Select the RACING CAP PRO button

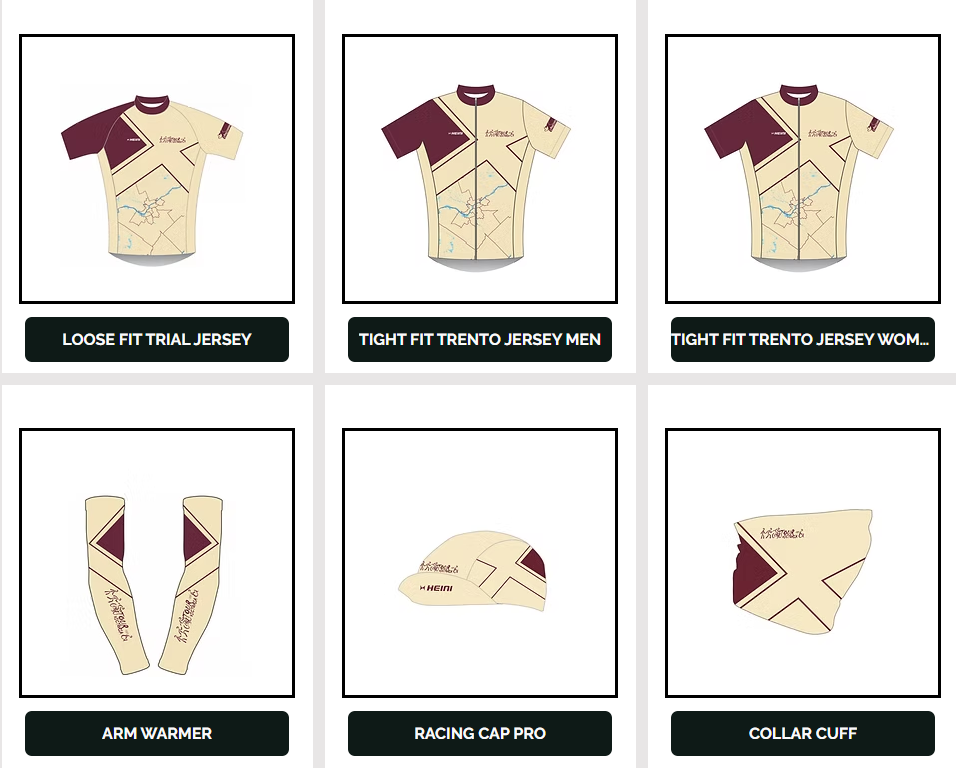(x=480, y=733)
